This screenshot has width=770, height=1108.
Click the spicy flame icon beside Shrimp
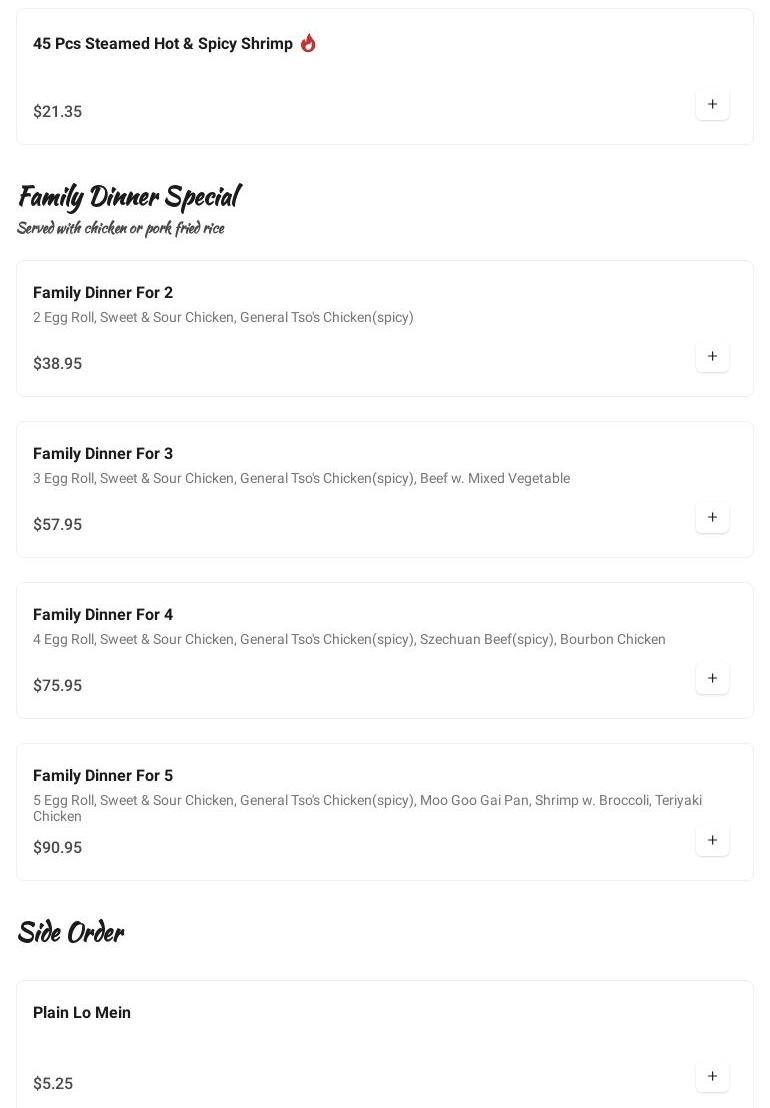308,43
